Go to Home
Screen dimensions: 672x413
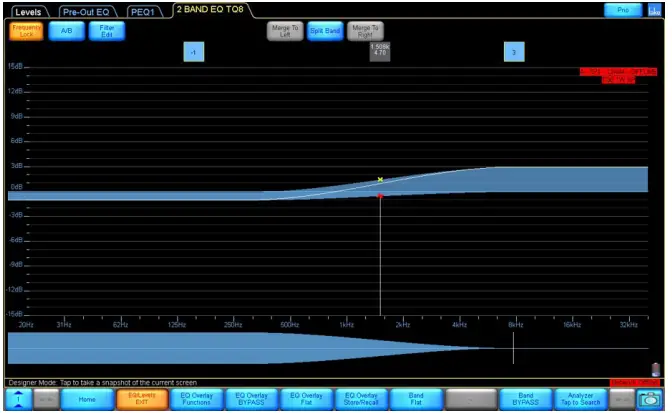pos(87,400)
